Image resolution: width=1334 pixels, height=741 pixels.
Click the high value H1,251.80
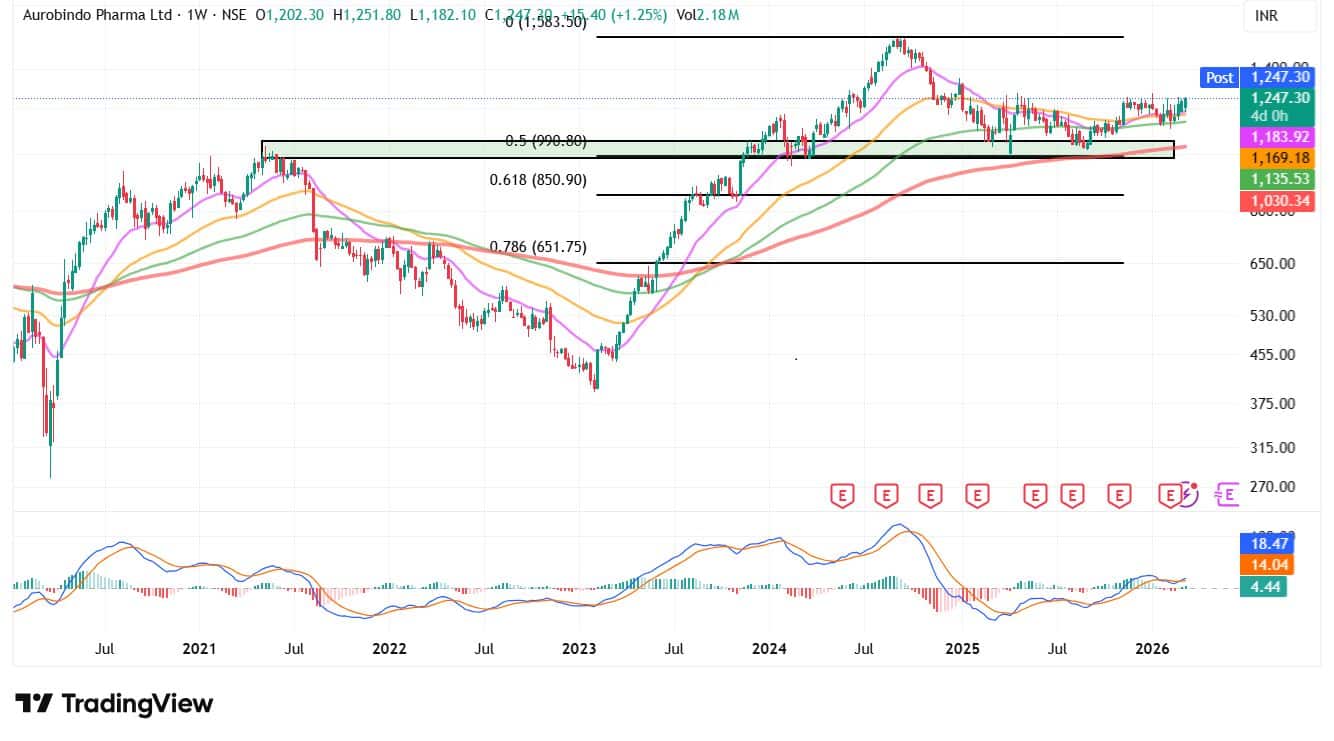pos(367,17)
